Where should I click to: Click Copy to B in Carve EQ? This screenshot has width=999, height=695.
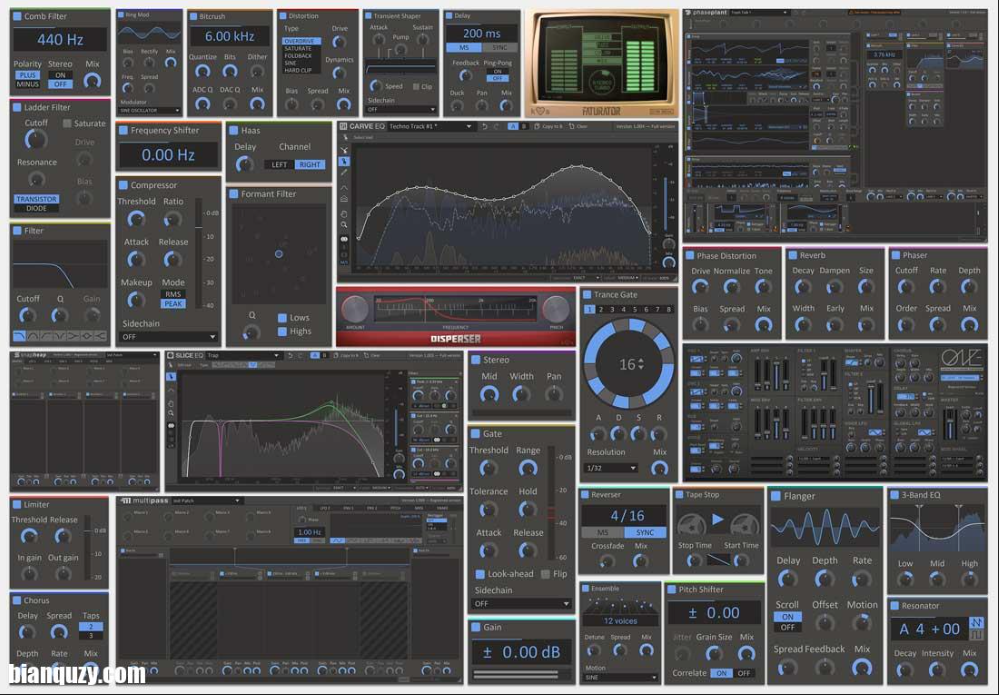pos(548,127)
